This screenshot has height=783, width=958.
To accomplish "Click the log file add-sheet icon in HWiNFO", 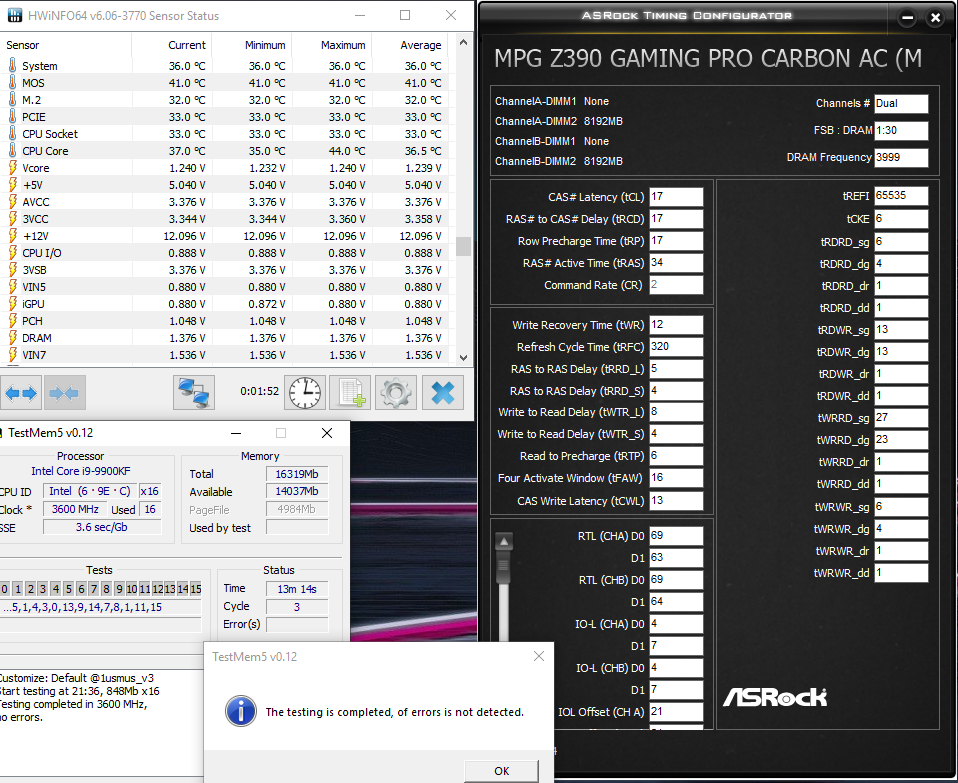I will tap(350, 393).
